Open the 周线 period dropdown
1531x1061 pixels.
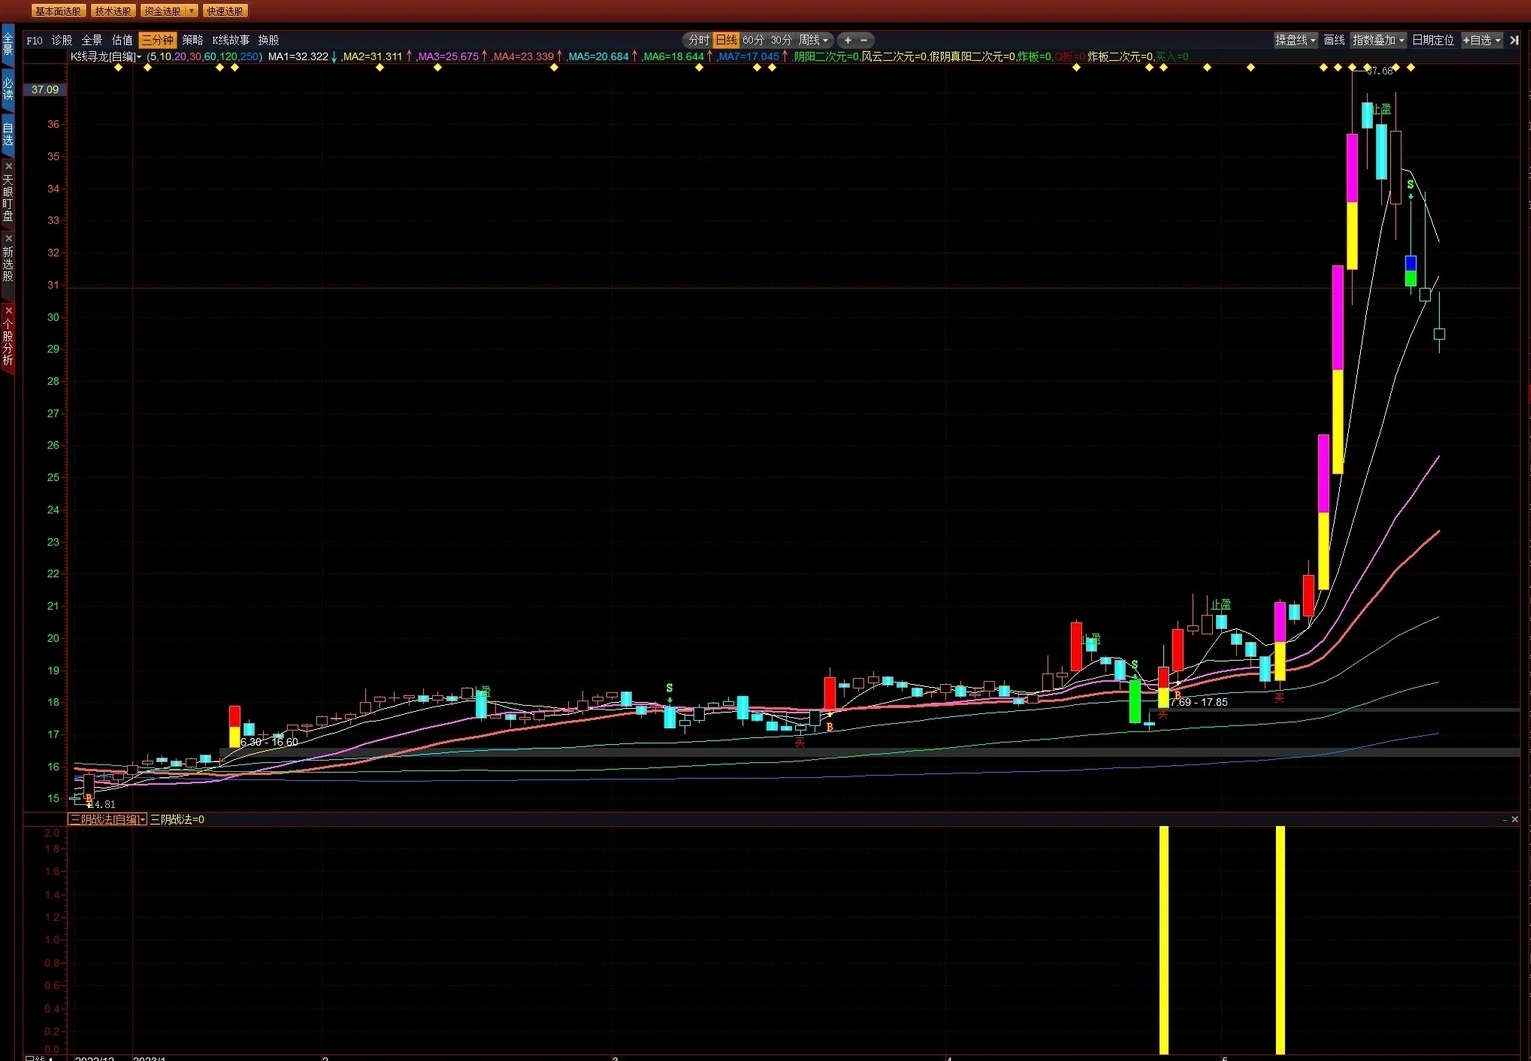pyautogui.click(x=813, y=41)
